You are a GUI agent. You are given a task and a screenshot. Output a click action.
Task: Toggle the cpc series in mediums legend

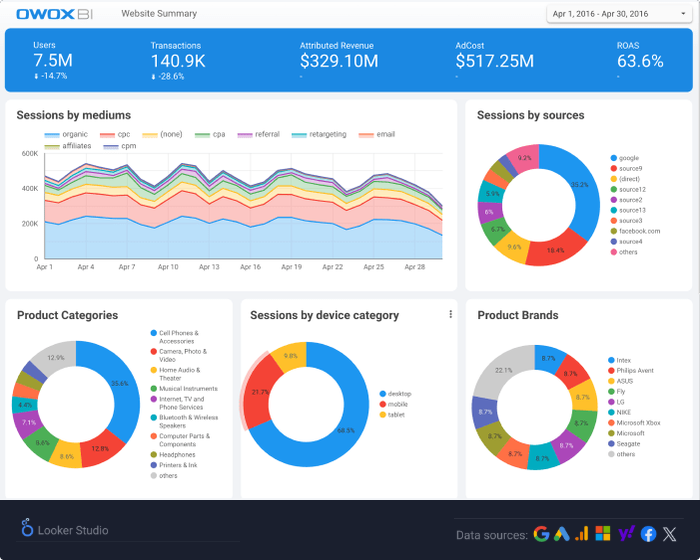click(x=115, y=134)
